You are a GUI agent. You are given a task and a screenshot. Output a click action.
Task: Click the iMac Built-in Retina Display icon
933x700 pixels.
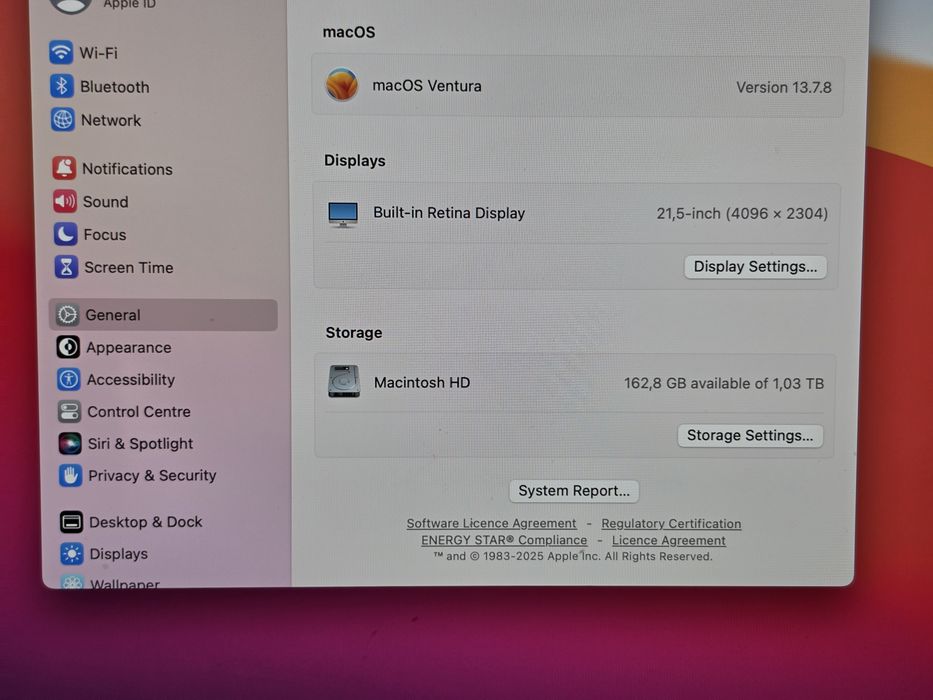click(343, 214)
